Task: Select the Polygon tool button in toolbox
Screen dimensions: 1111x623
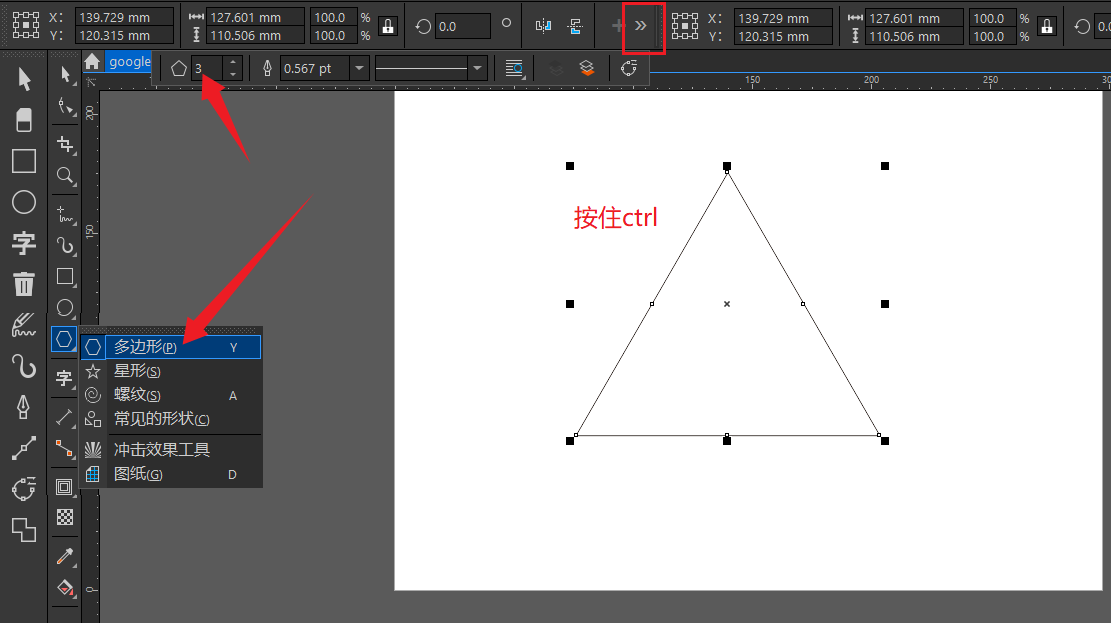Action: point(64,339)
